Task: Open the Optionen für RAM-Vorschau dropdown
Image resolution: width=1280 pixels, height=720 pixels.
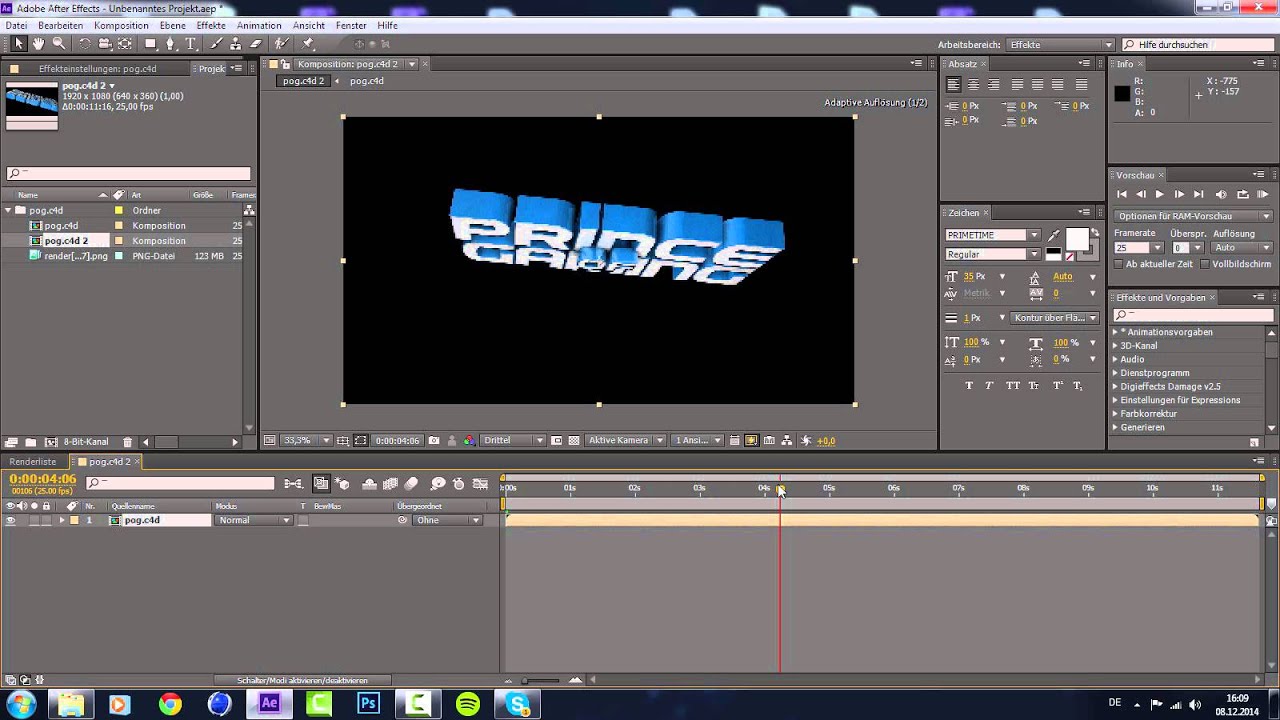Action: [1193, 216]
